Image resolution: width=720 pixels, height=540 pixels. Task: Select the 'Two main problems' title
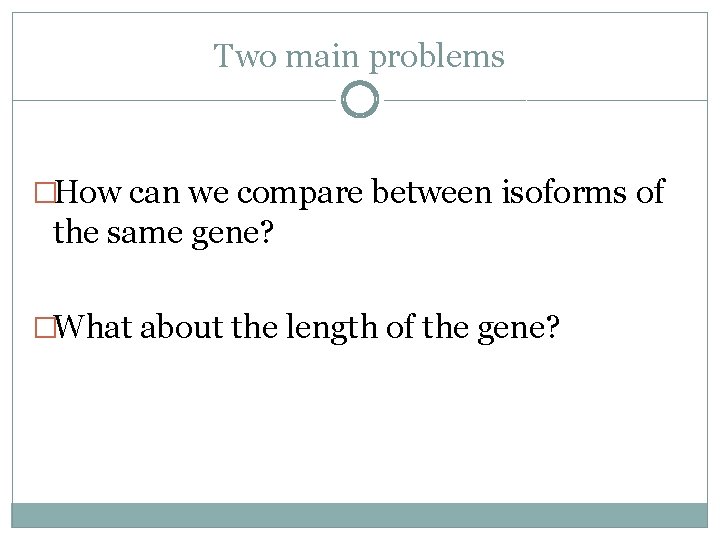tap(359, 56)
